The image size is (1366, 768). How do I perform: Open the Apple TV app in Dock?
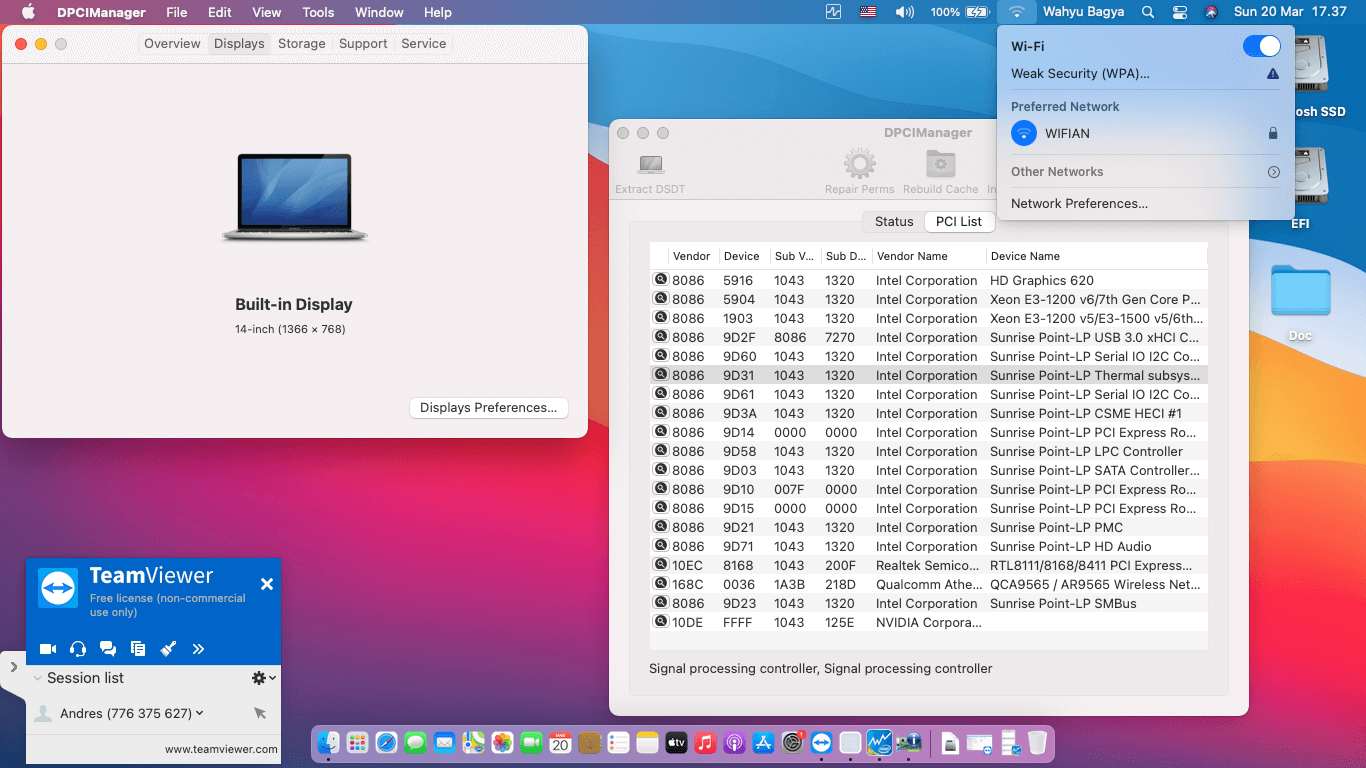pyautogui.click(x=676, y=742)
